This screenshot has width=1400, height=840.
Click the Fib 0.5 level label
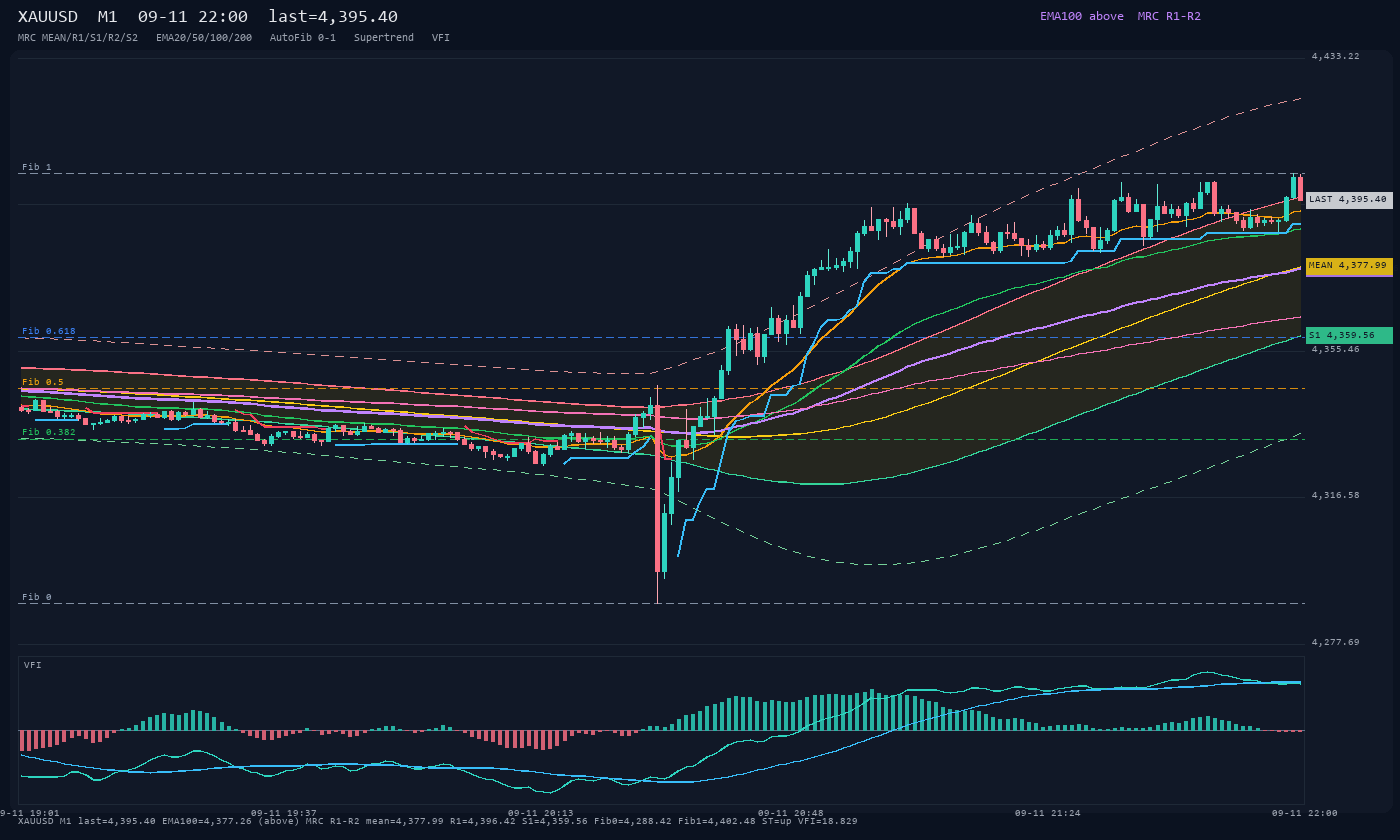click(43, 382)
